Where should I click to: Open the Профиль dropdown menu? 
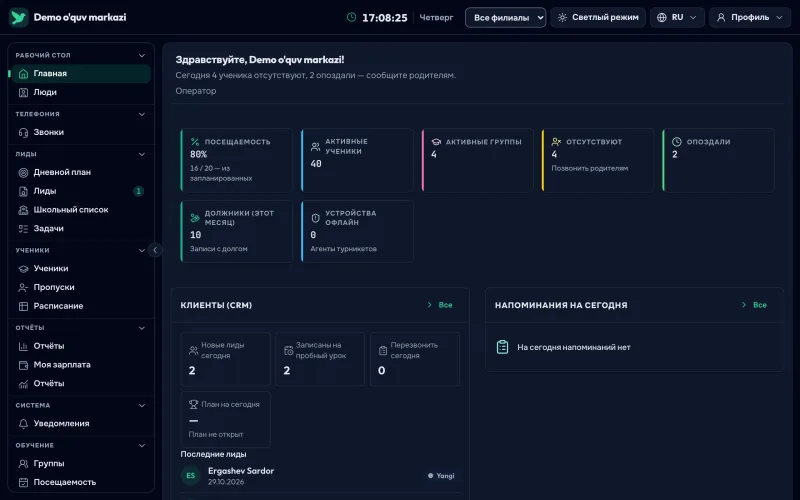749,17
